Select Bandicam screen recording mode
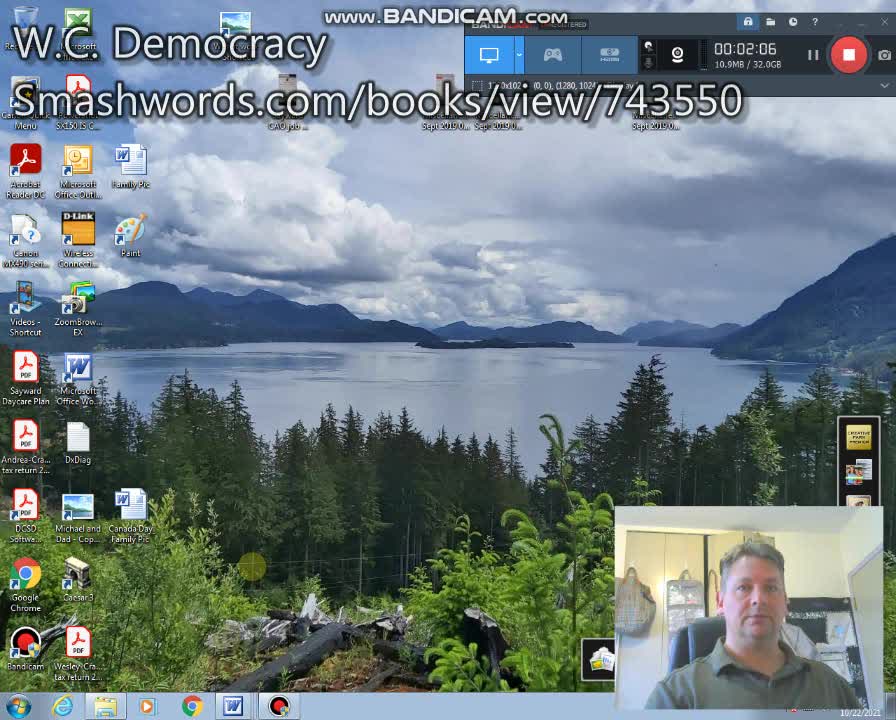Image resolution: width=896 pixels, height=720 pixels. [x=489, y=55]
